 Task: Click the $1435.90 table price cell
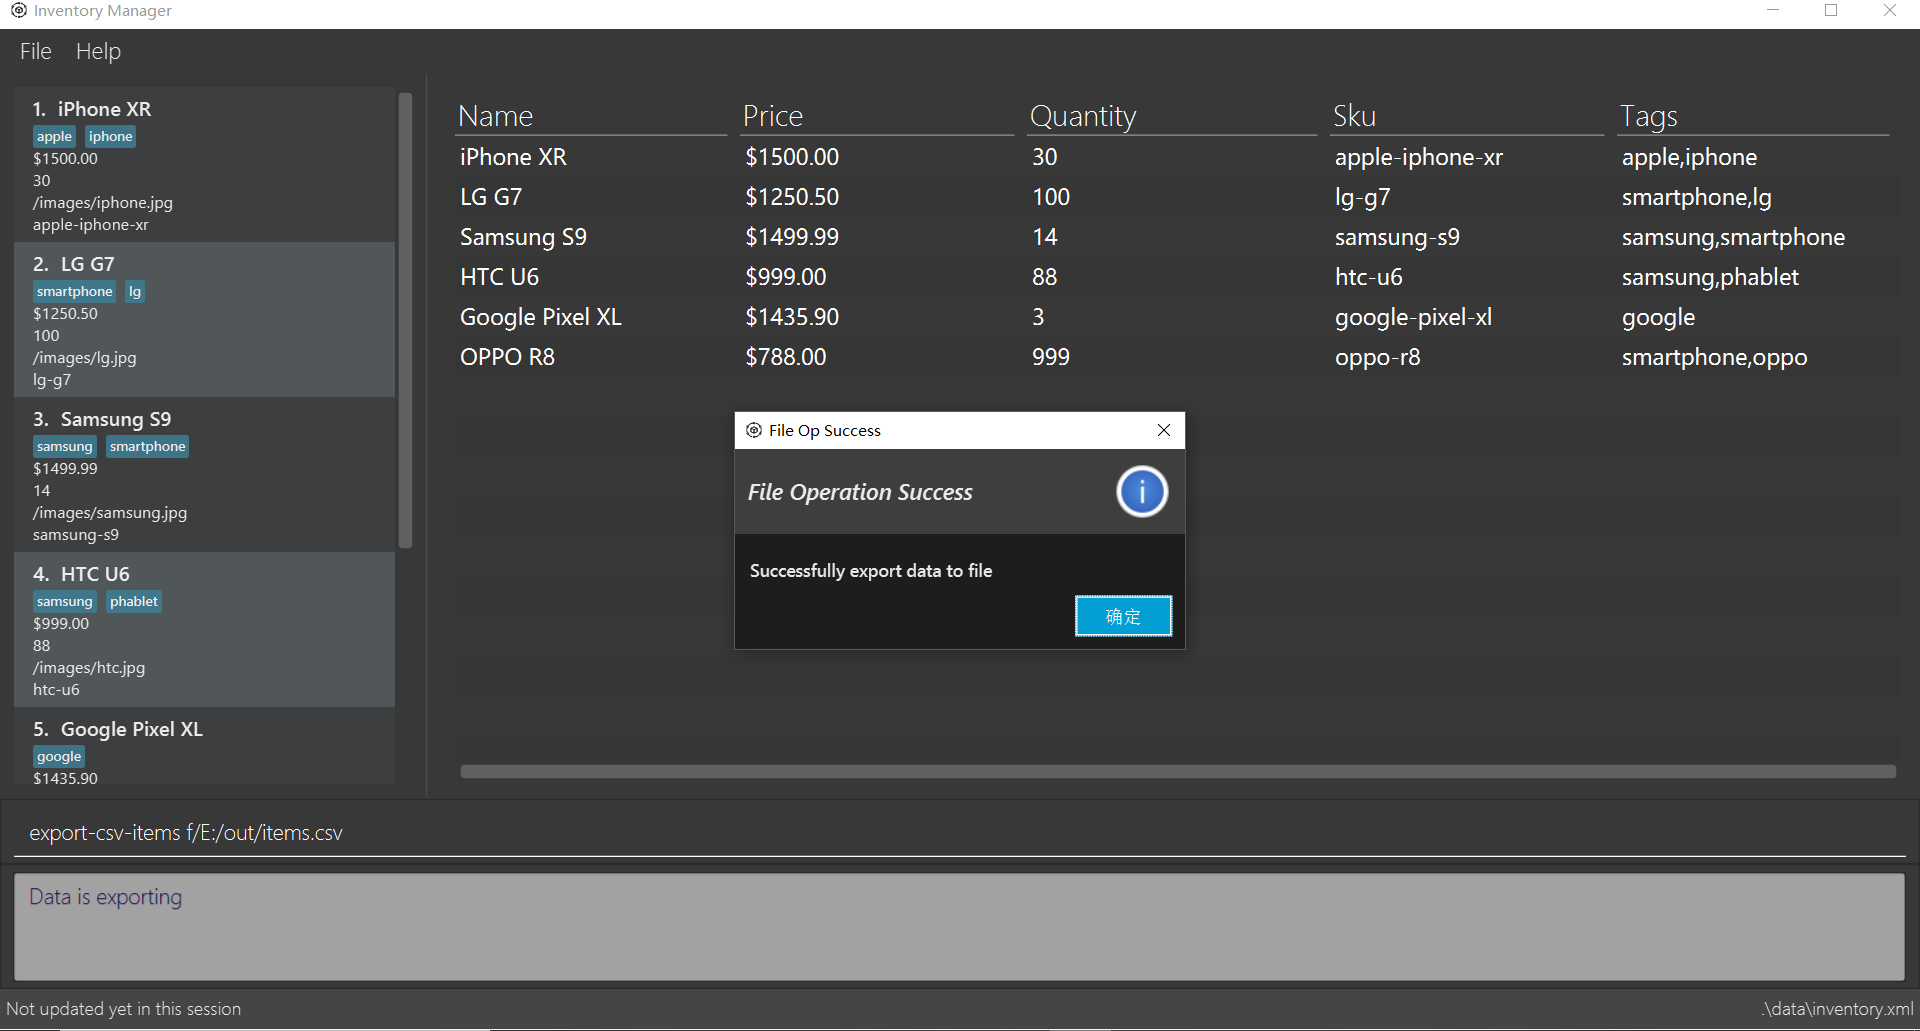pos(792,317)
